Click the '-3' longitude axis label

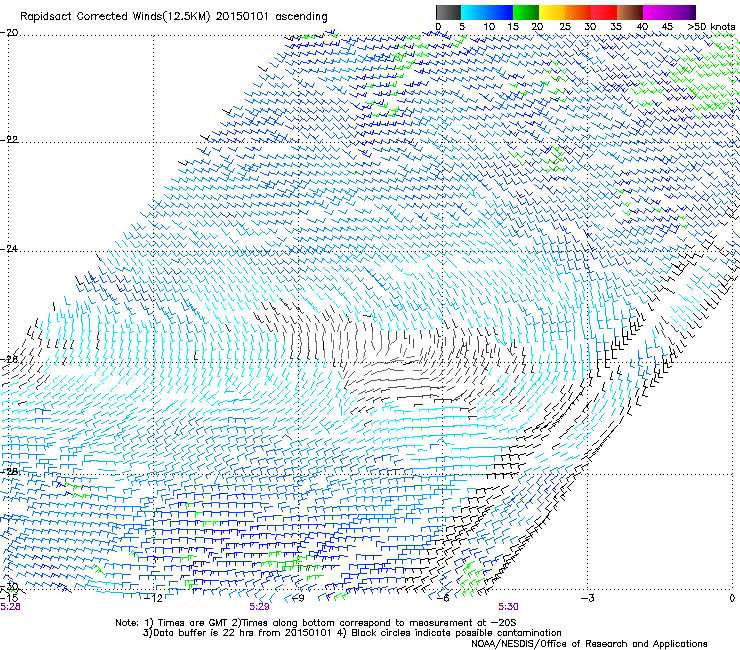pyautogui.click(x=587, y=598)
